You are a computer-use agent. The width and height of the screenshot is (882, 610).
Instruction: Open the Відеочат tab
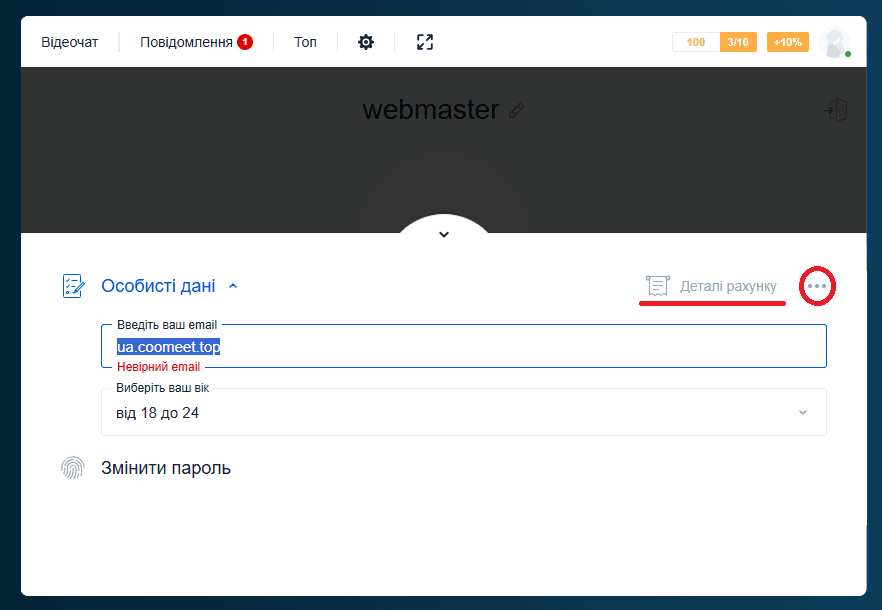70,42
